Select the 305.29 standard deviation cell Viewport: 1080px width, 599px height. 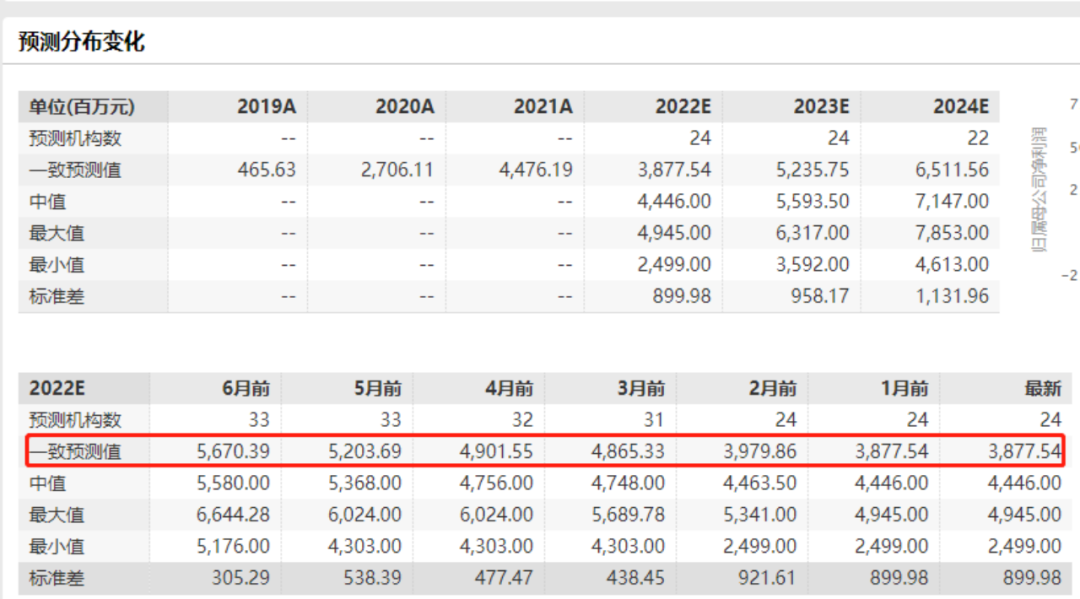[242, 578]
